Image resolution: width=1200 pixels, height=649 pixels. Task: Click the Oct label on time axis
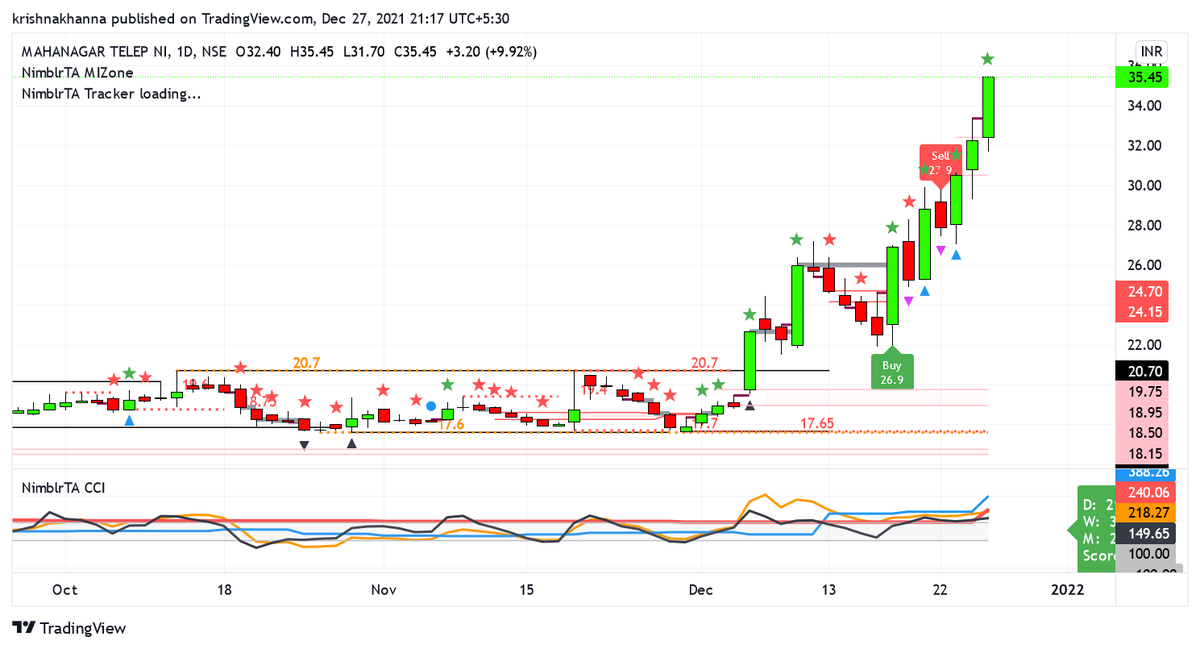(65, 590)
